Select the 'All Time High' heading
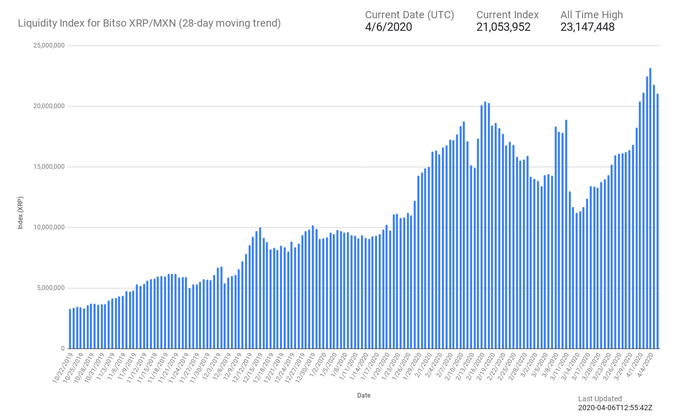 tap(593, 14)
